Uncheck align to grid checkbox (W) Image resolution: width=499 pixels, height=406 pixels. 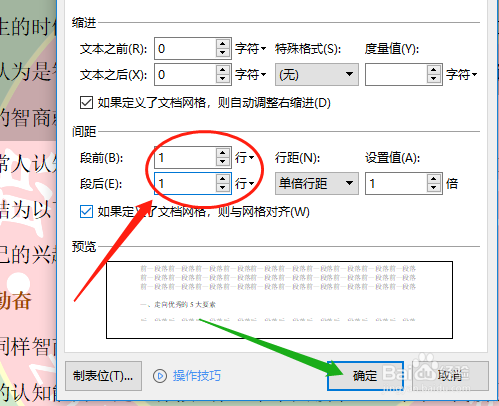click(x=86, y=212)
